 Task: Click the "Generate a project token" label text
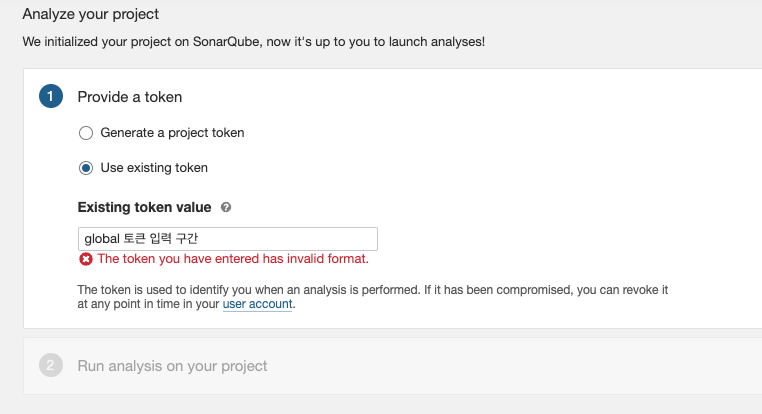click(172, 133)
